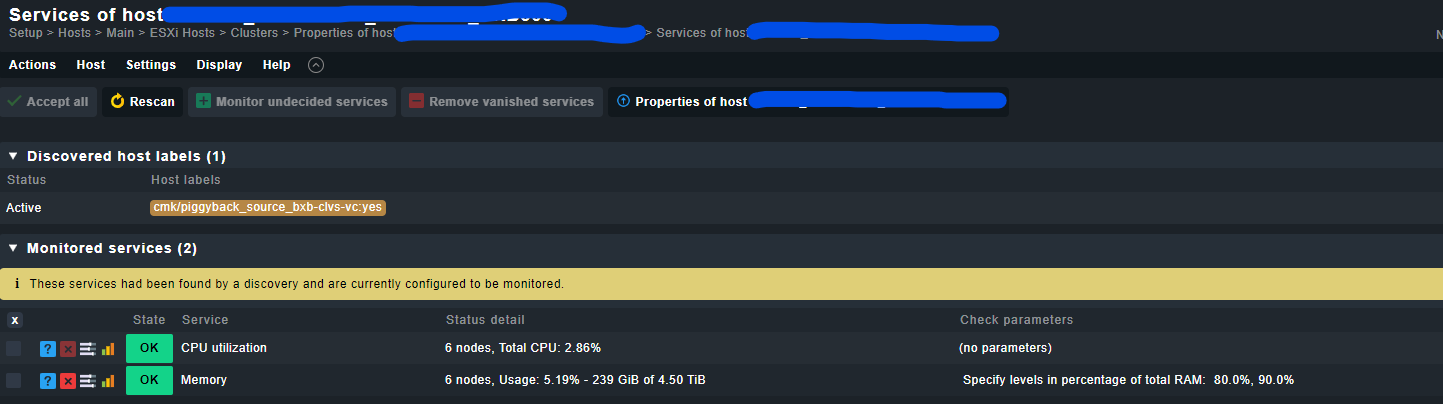Open check parameters icon for CPU utilization
The width and height of the screenshot is (1443, 404).
click(88, 349)
